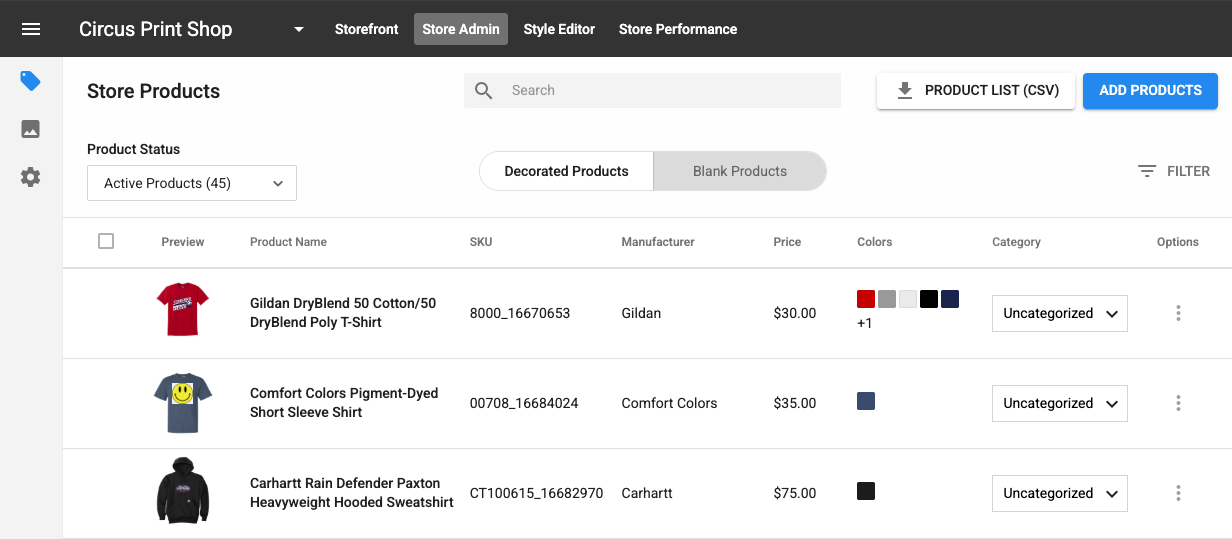Click manufacturer cell Carhartt
This screenshot has height=539, width=1232.
(647, 493)
